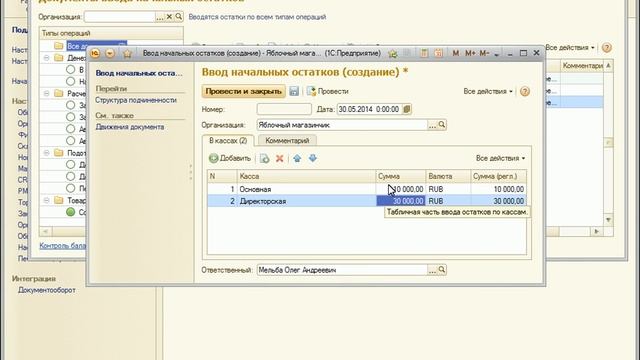Viewport: 640px width, 360px height.
Task: Open the calendar icon in the title bar
Action: pyautogui.click(x=438, y=53)
